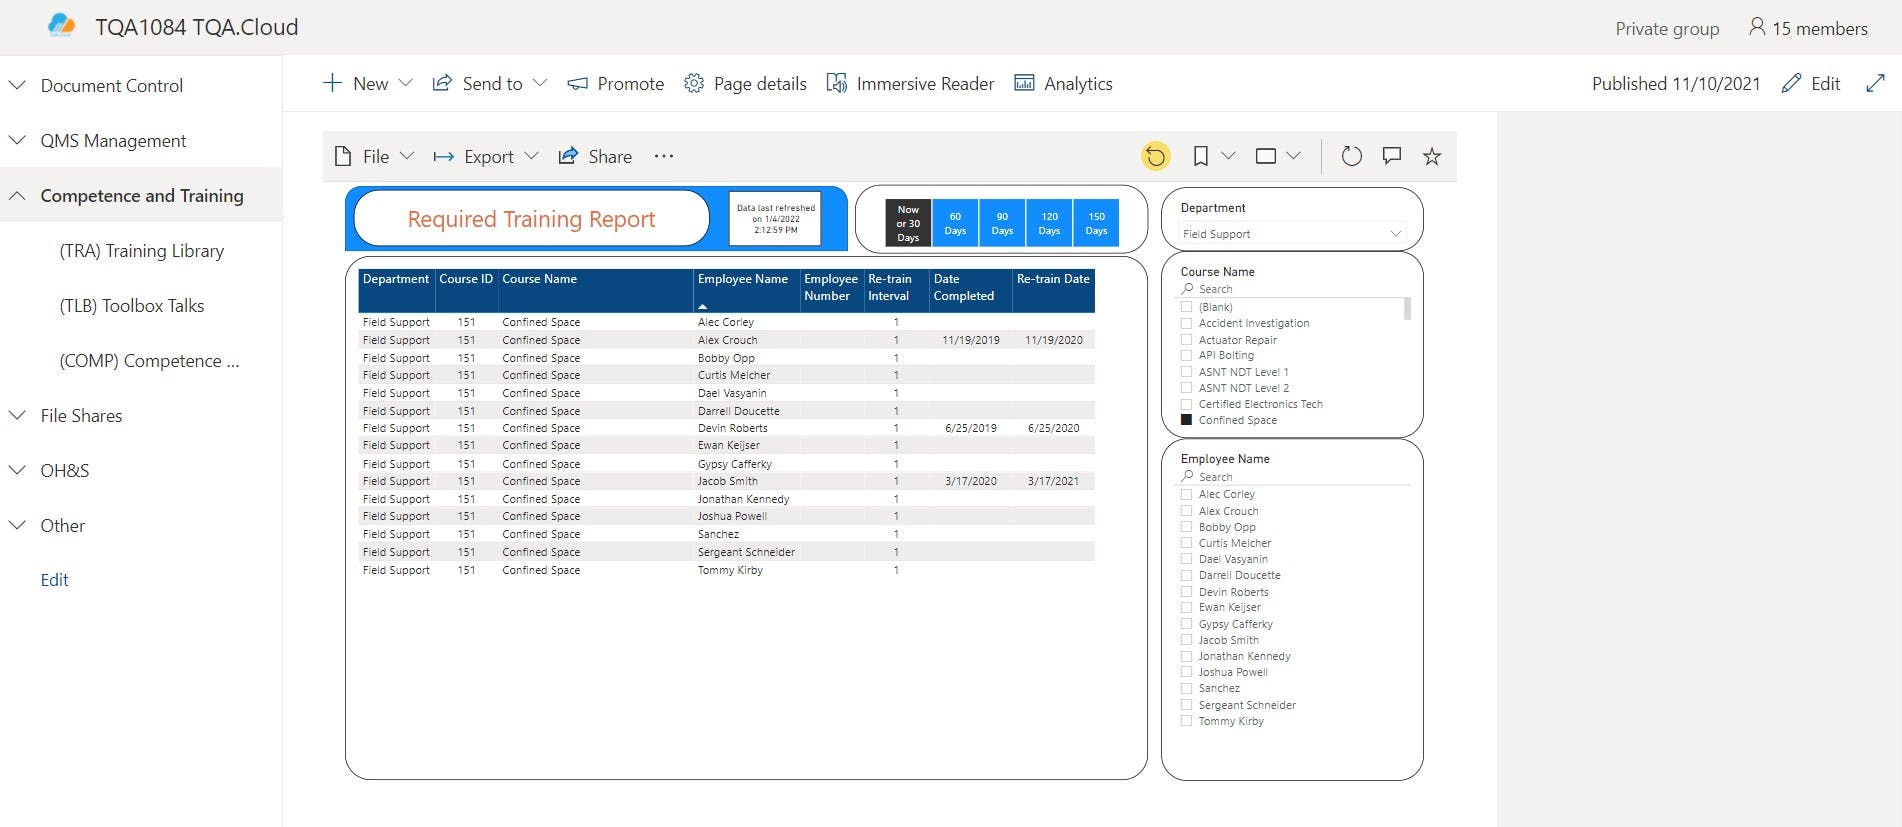Viewport: 1902px width, 827px height.
Task: Tick the Jacob Smith employee checkbox
Action: tap(1187, 640)
